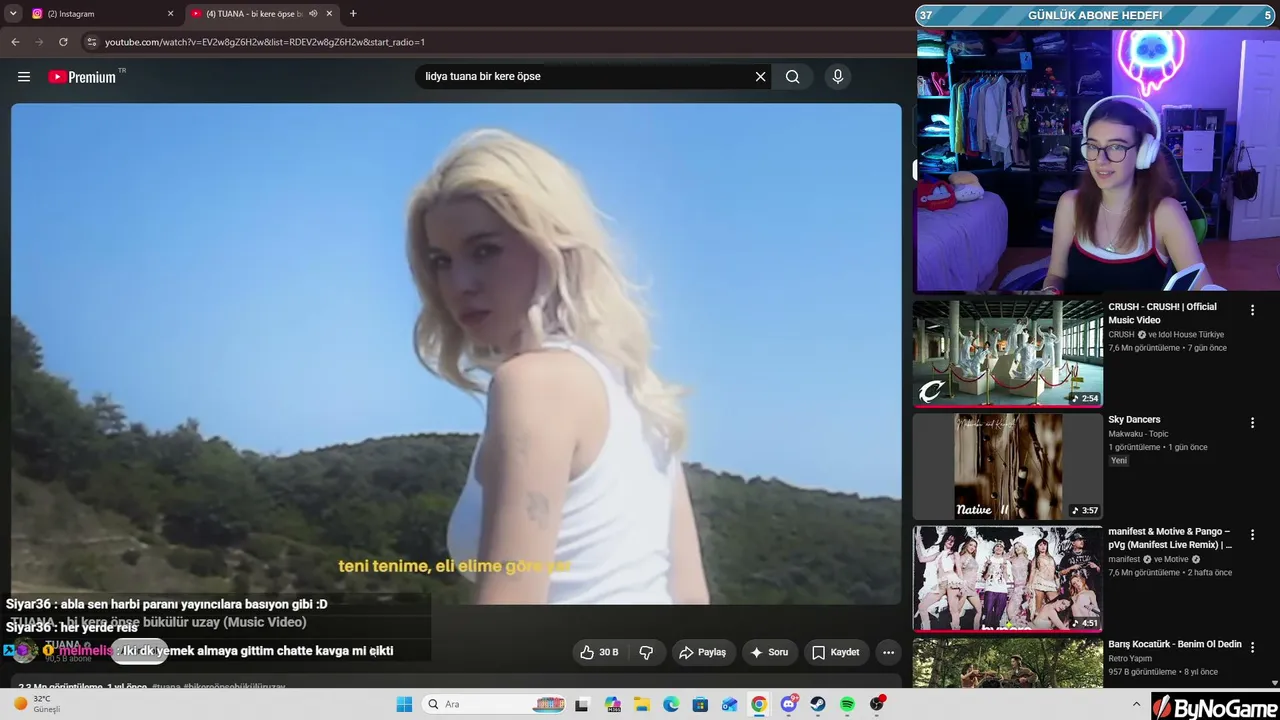The image size is (1280, 720).
Task: Open more actions below the video
Action: 888,652
